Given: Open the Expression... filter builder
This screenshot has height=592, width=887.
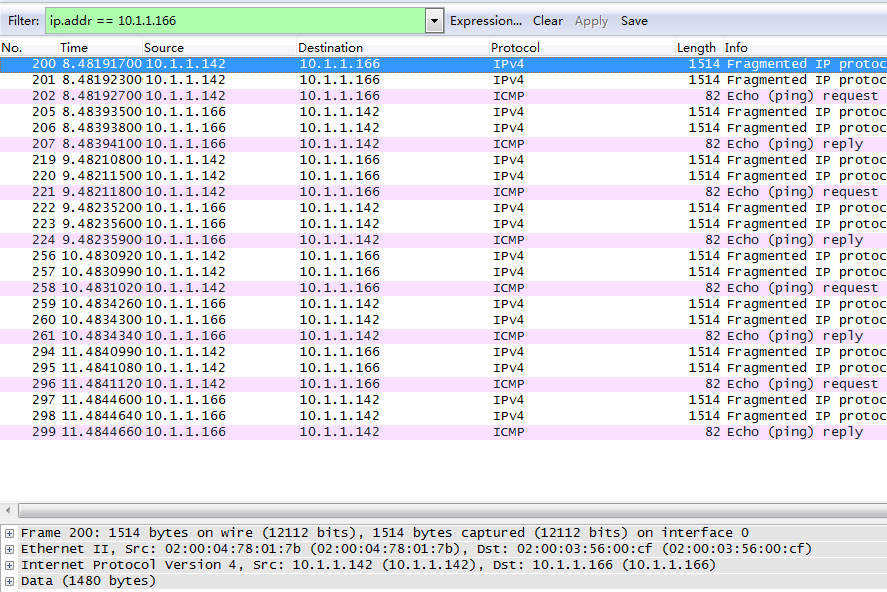Looking at the screenshot, I should pyautogui.click(x=486, y=21).
